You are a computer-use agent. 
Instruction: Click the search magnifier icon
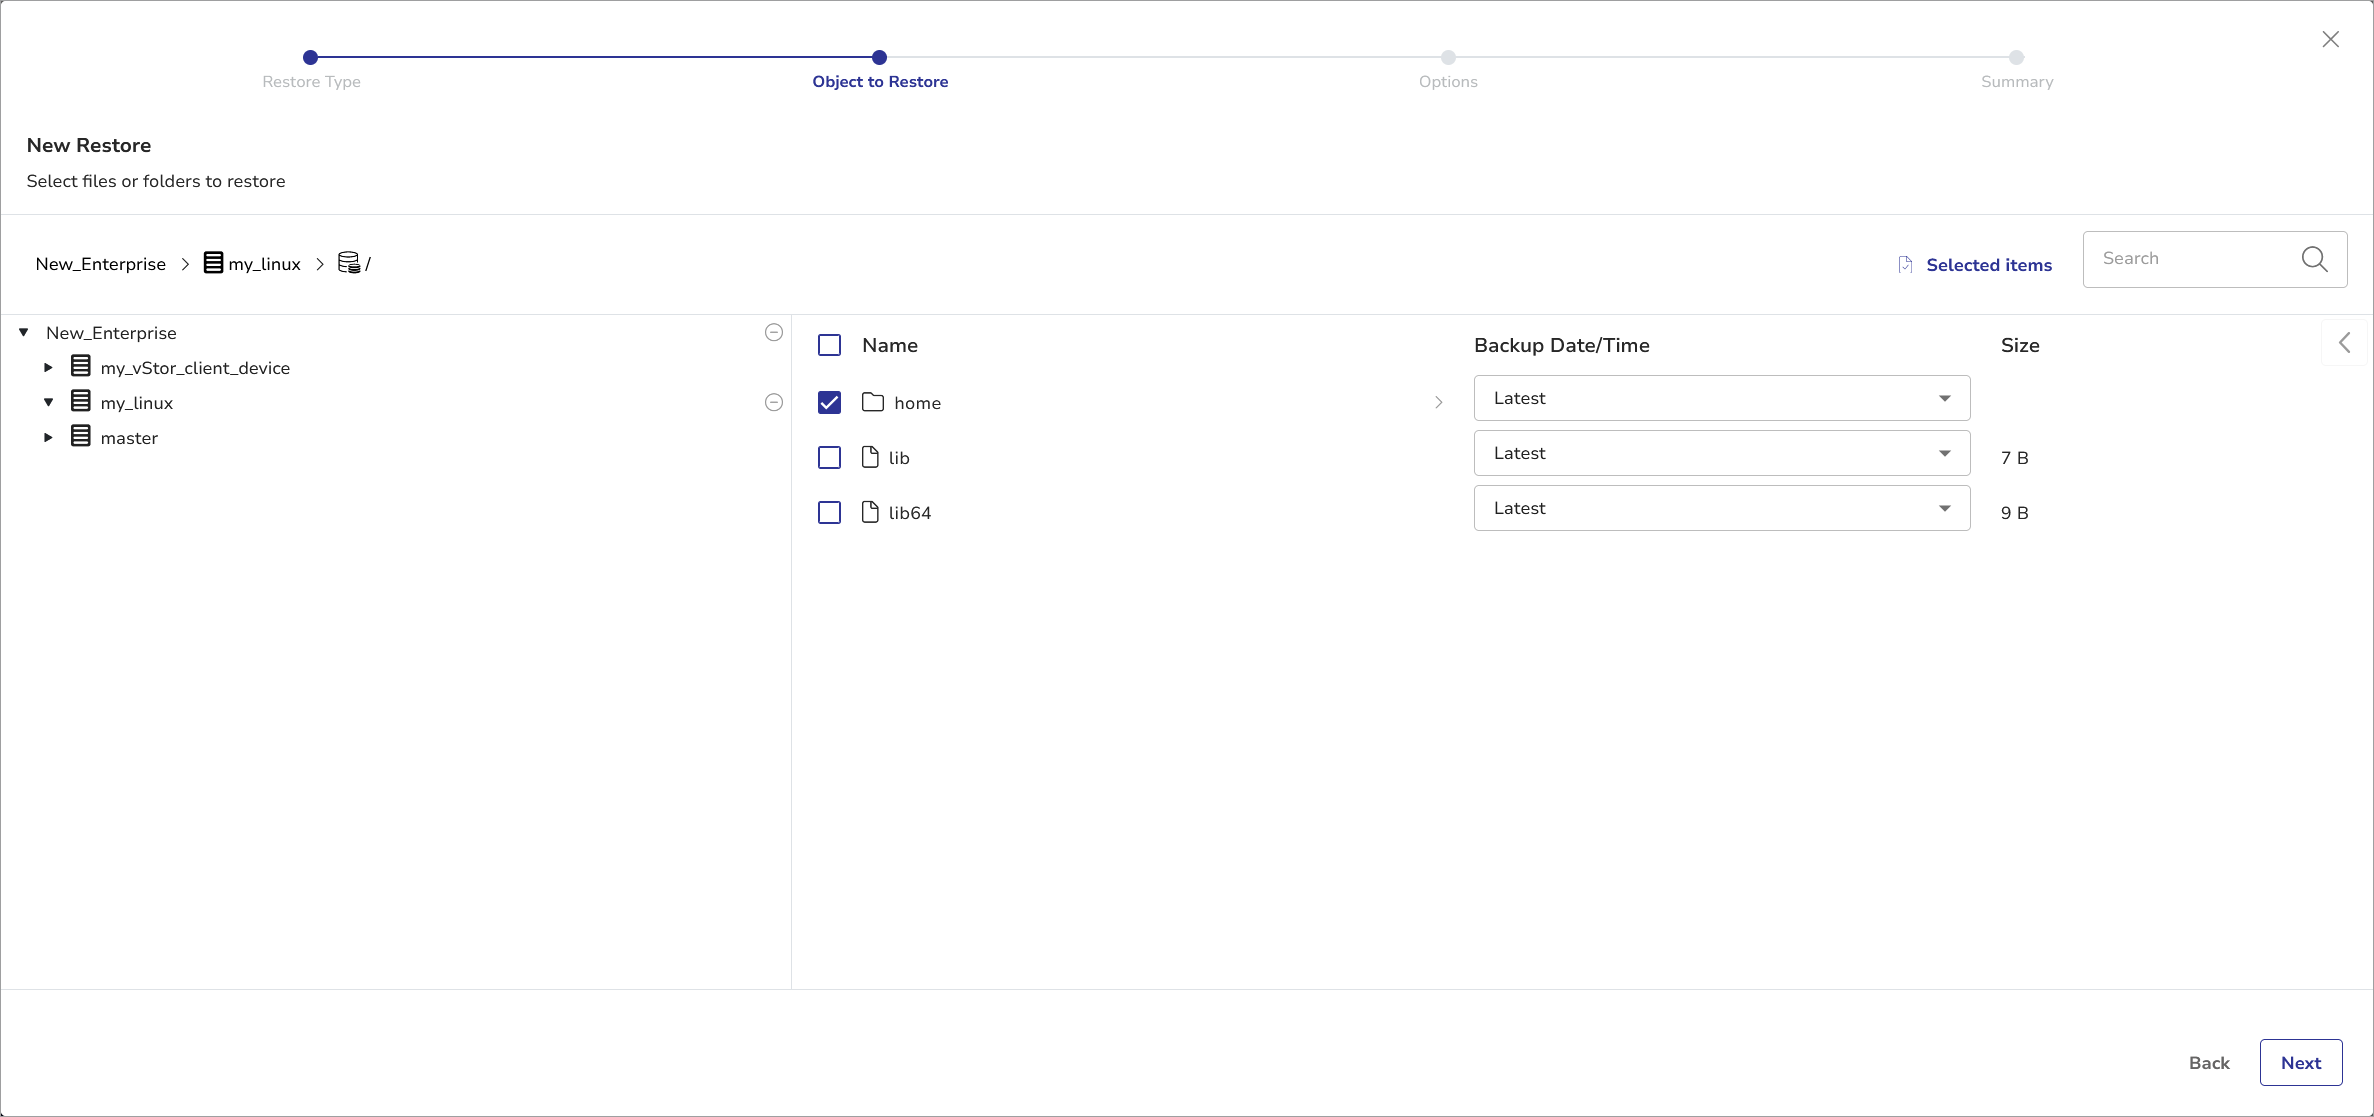(x=2314, y=259)
